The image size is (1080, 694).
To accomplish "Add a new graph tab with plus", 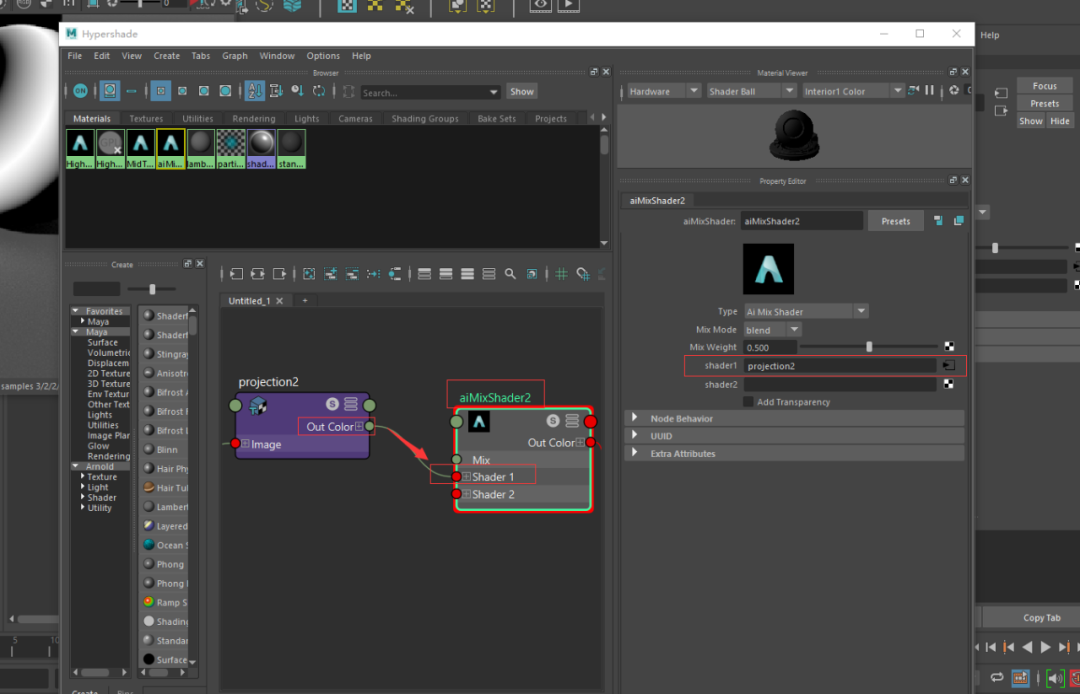I will [304, 301].
